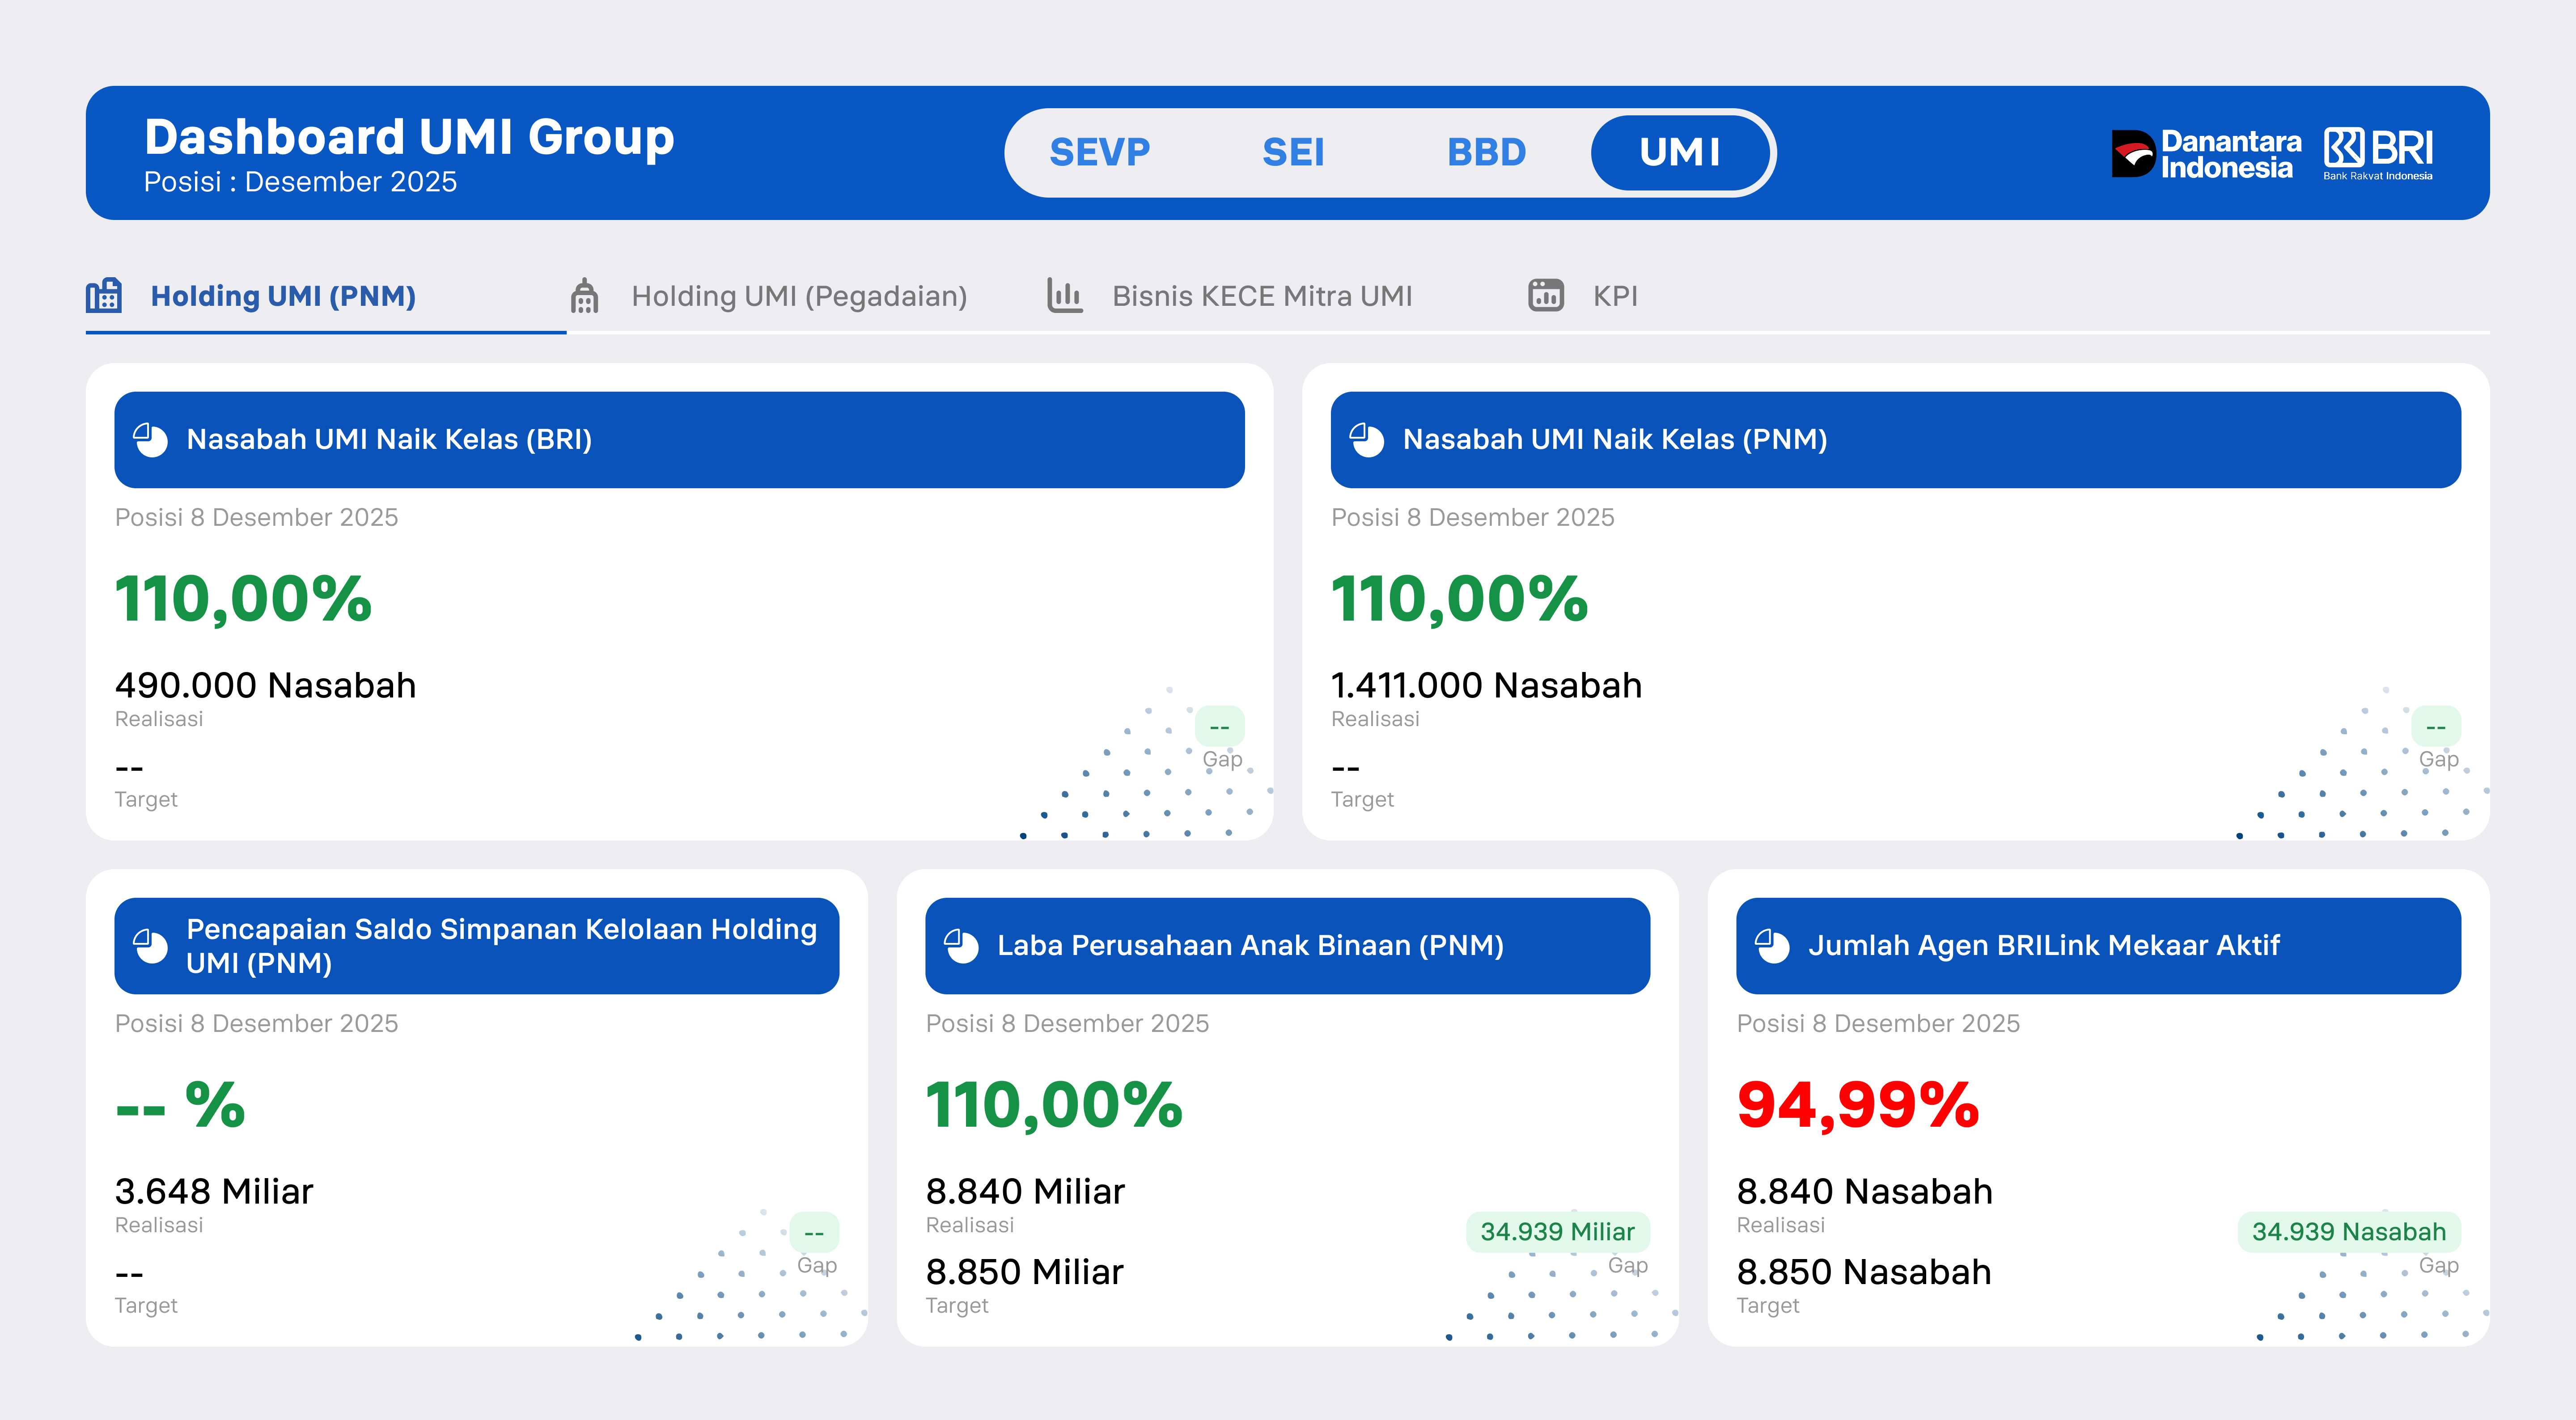This screenshot has height=1420, width=2576.
Task: Open Nasabah UMI Naik Kelas (BRI) card header
Action: [x=679, y=440]
